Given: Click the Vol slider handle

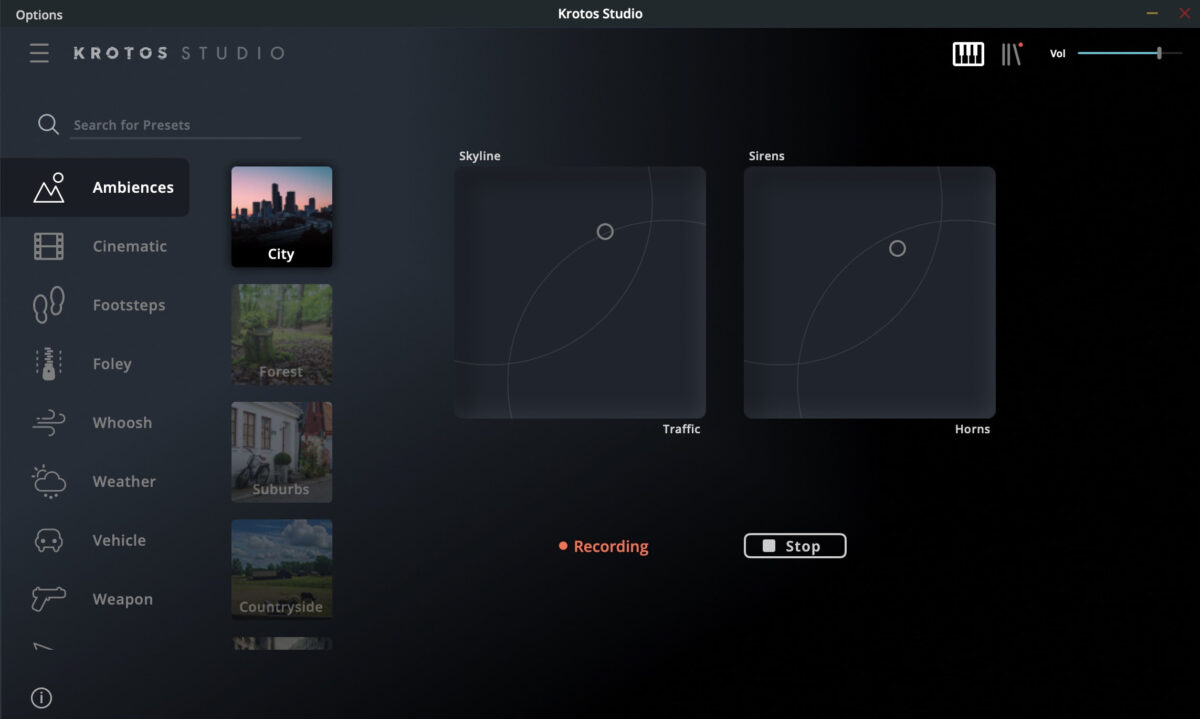Looking at the screenshot, I should (1159, 53).
